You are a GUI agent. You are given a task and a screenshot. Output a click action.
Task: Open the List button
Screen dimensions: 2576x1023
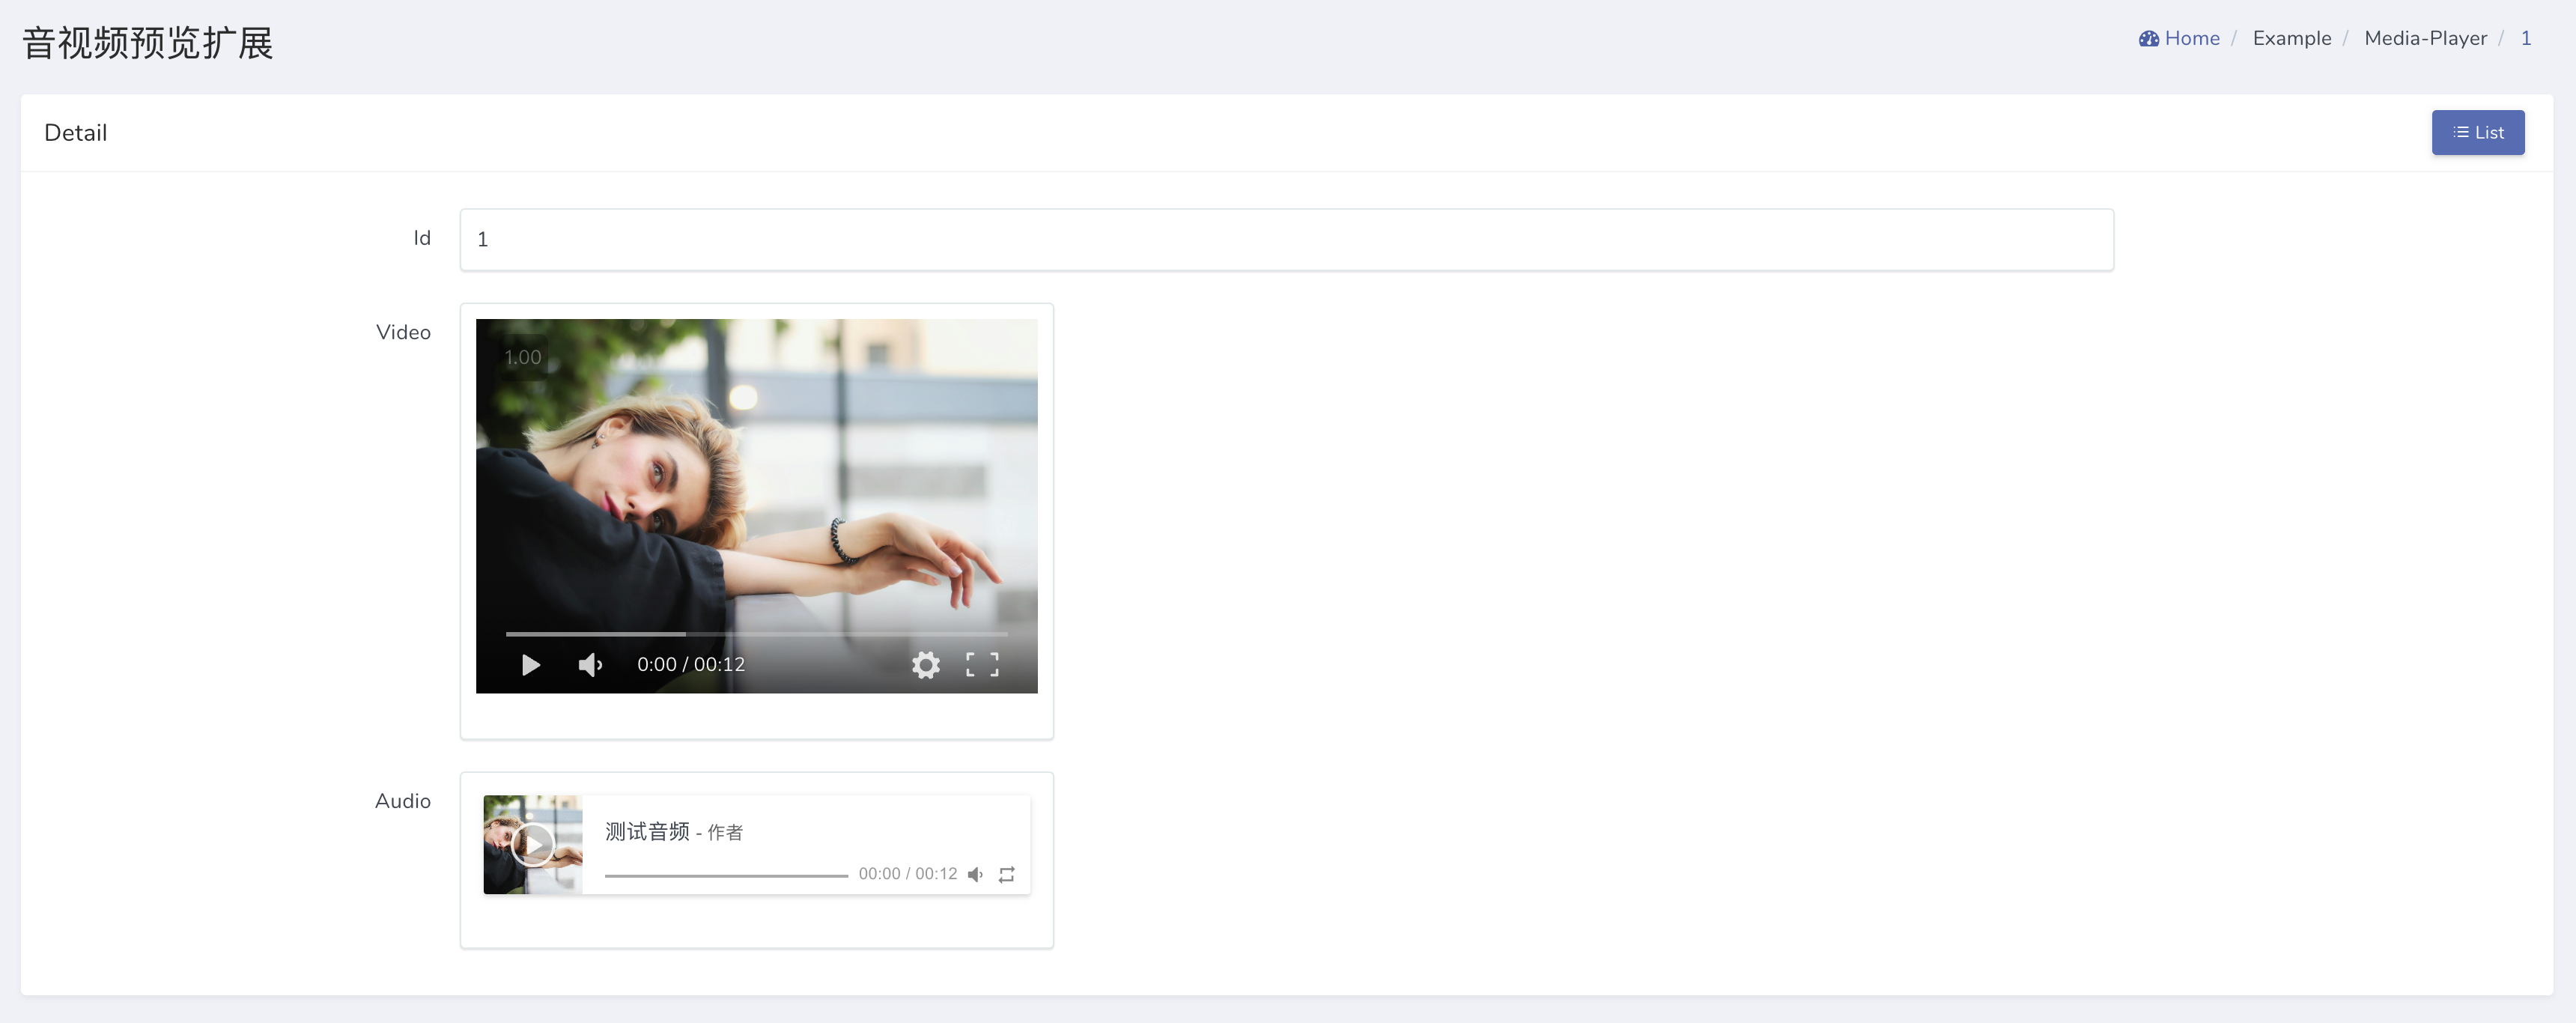point(2477,132)
